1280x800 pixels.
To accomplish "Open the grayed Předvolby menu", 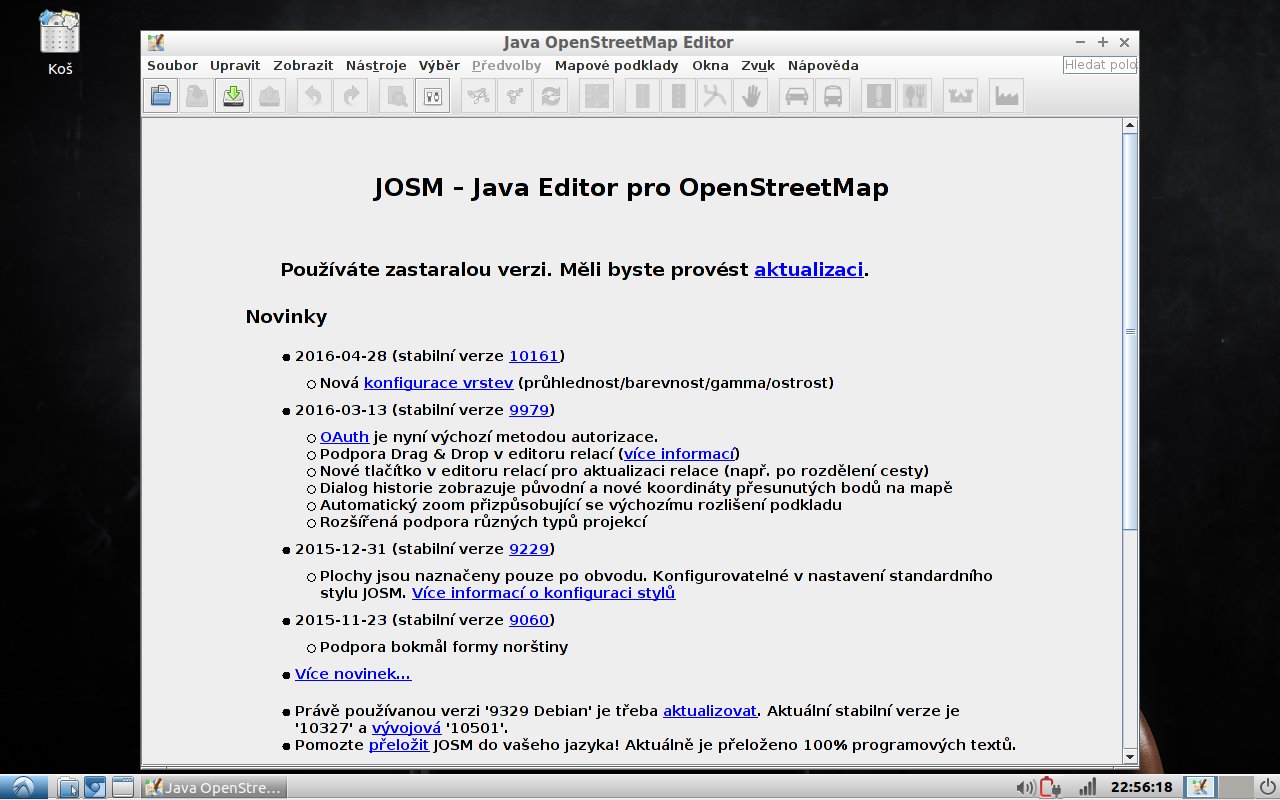I will (x=506, y=65).
